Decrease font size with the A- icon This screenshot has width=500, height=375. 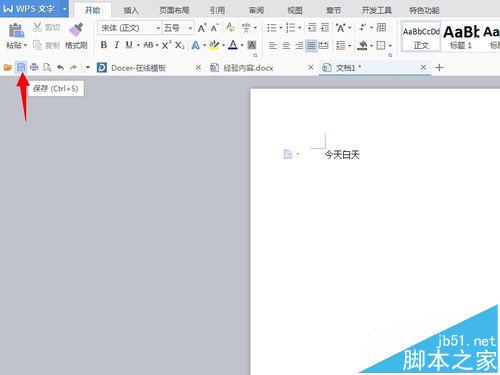pyautogui.click(x=215, y=28)
